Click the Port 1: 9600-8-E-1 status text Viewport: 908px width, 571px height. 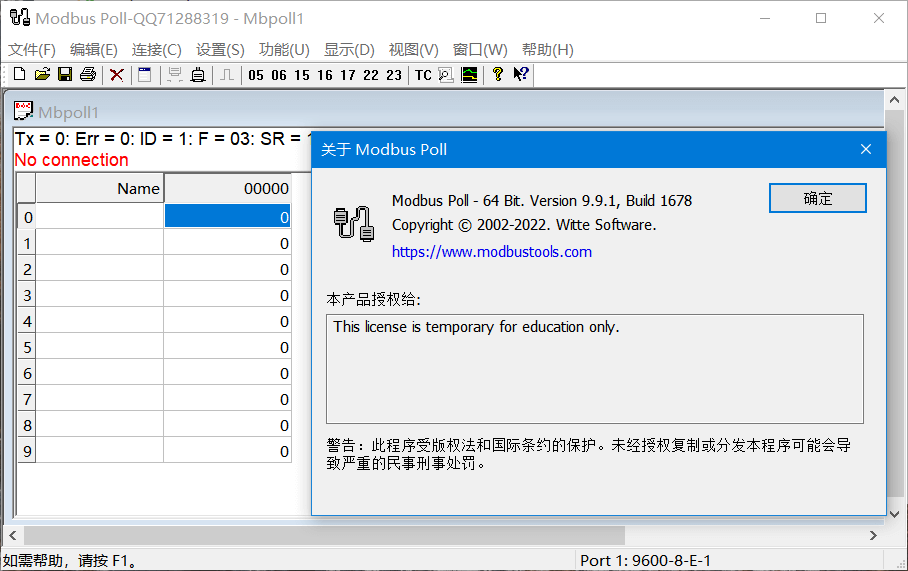click(x=645, y=561)
